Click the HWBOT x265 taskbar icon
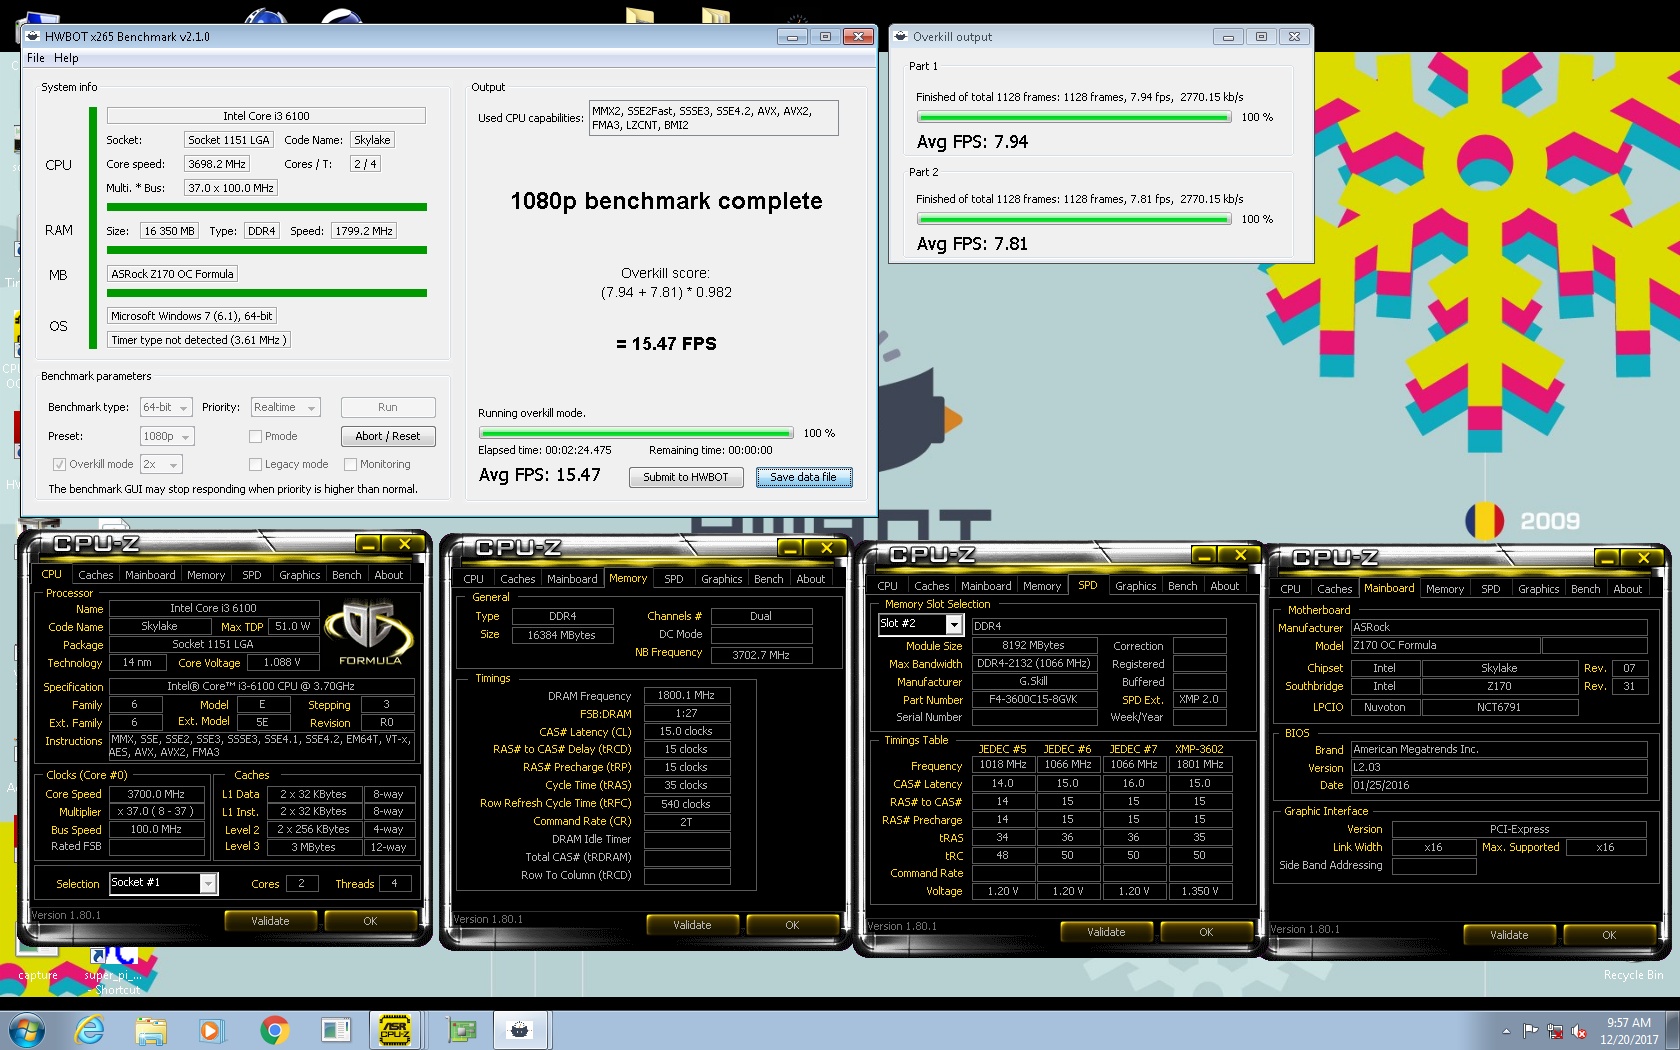Image resolution: width=1680 pixels, height=1050 pixels. click(520, 1029)
